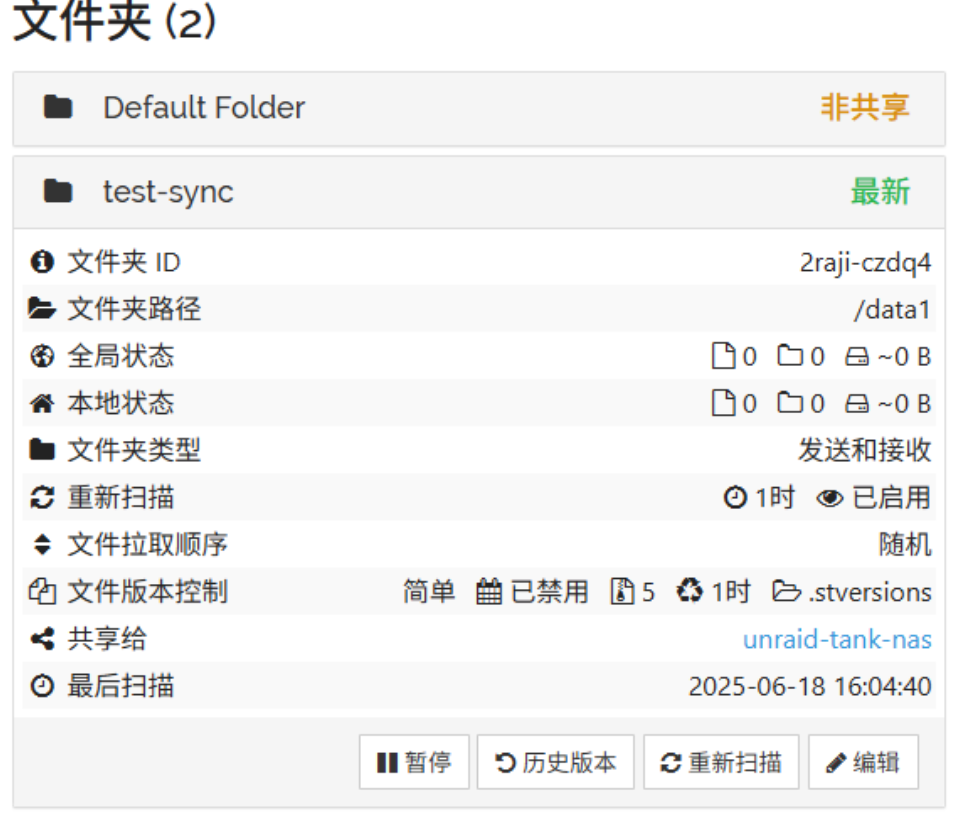Click the share icon next to 共享给
Viewport: 960px width, 819px height.
(41, 639)
